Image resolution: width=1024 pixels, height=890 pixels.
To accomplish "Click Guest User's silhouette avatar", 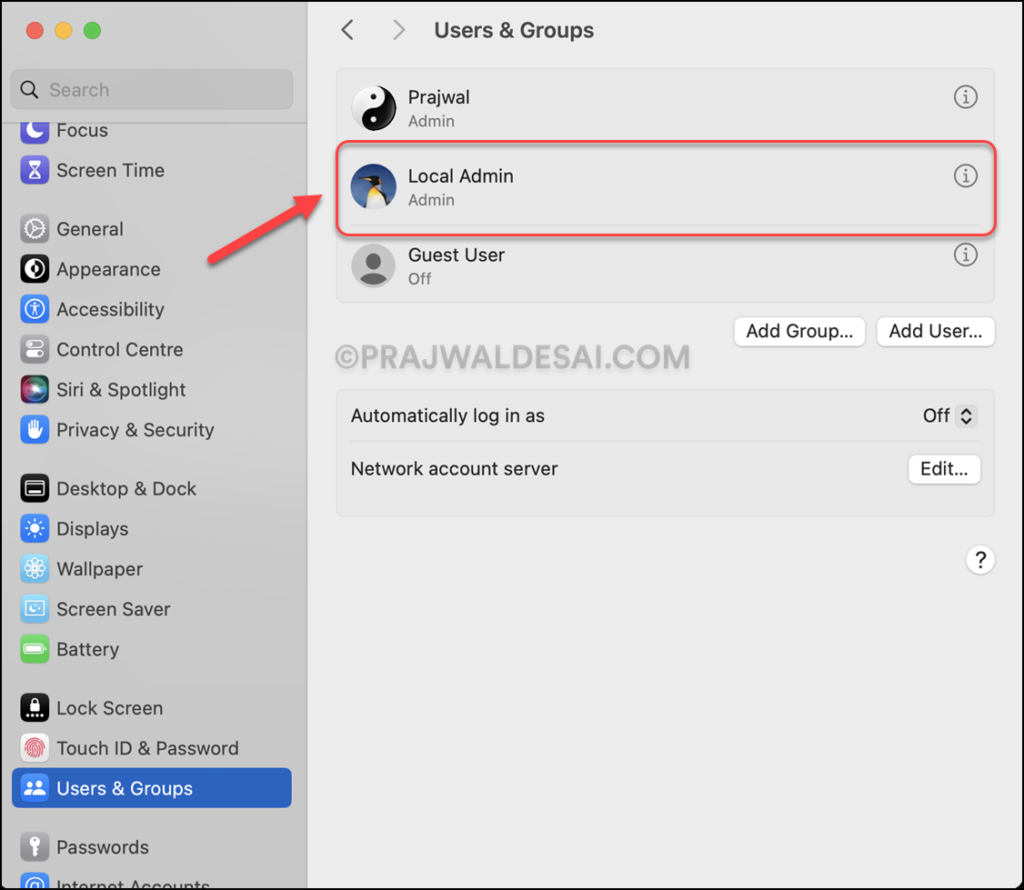I will coord(374,266).
